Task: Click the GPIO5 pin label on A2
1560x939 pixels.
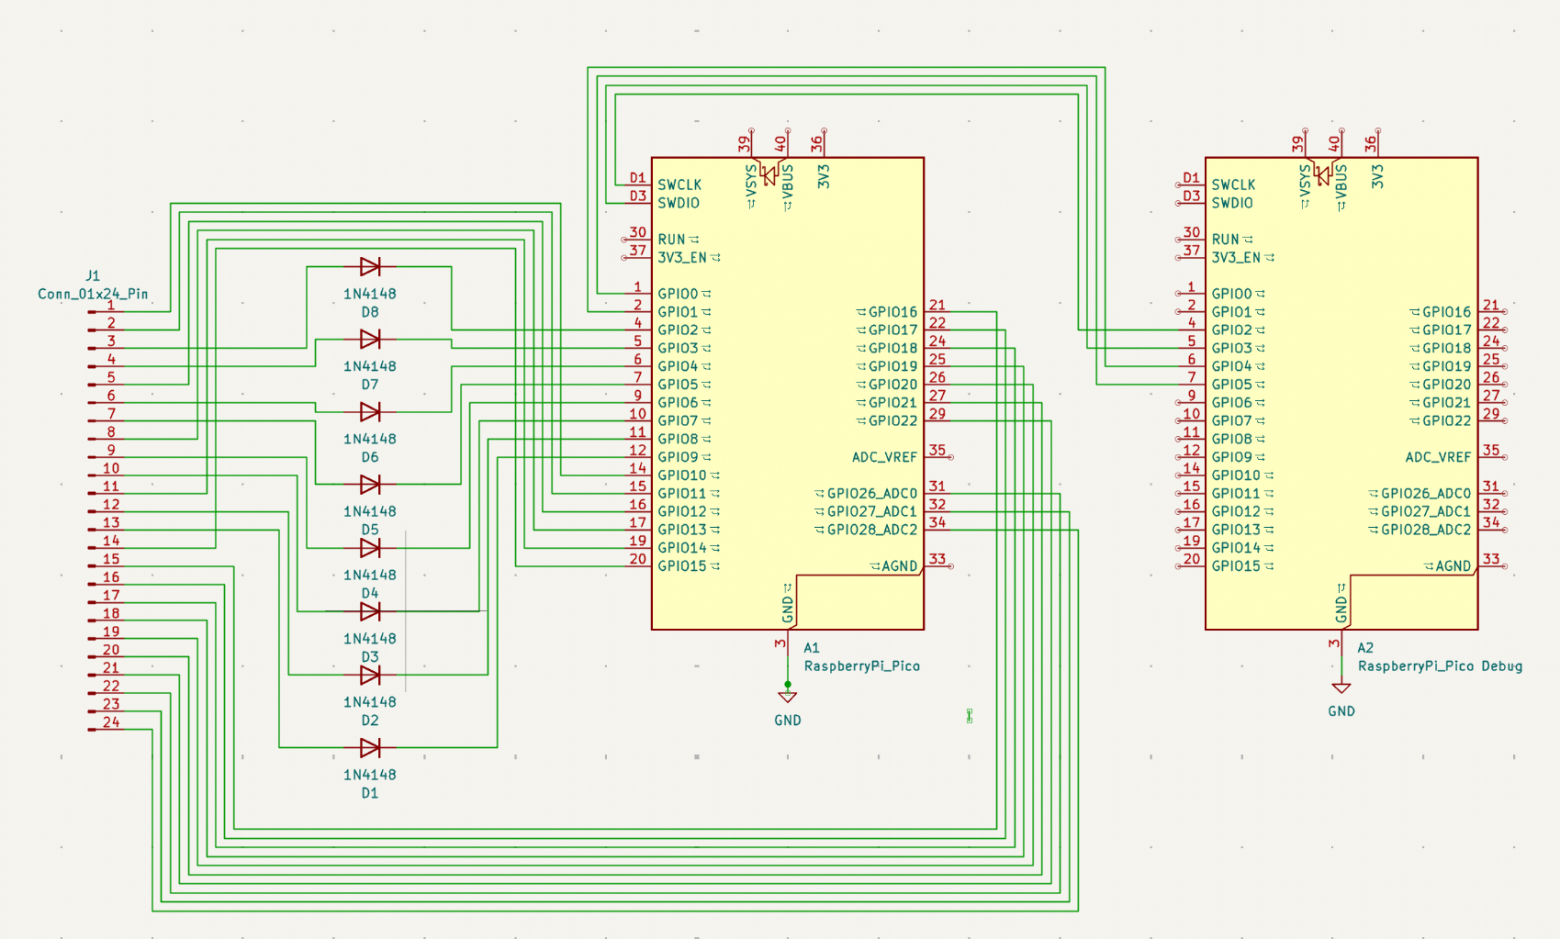Action: [x=1231, y=384]
